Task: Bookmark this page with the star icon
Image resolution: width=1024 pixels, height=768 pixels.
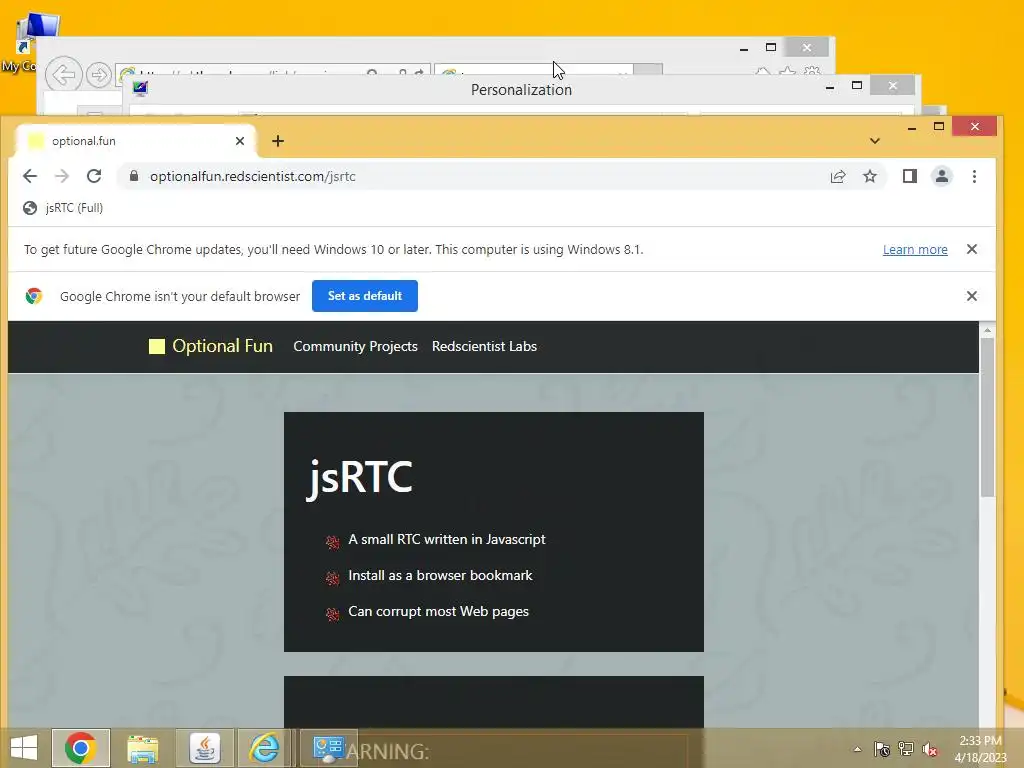Action: click(870, 176)
